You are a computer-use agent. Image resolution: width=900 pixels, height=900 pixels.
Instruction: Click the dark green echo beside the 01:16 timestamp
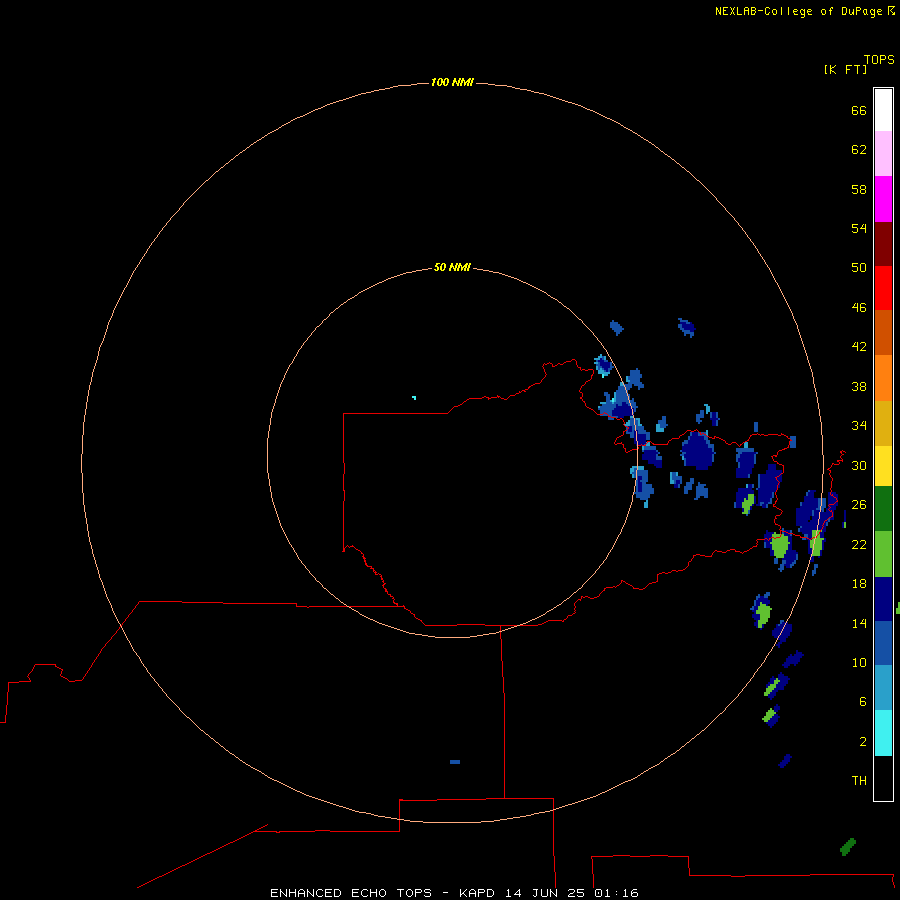tap(848, 847)
